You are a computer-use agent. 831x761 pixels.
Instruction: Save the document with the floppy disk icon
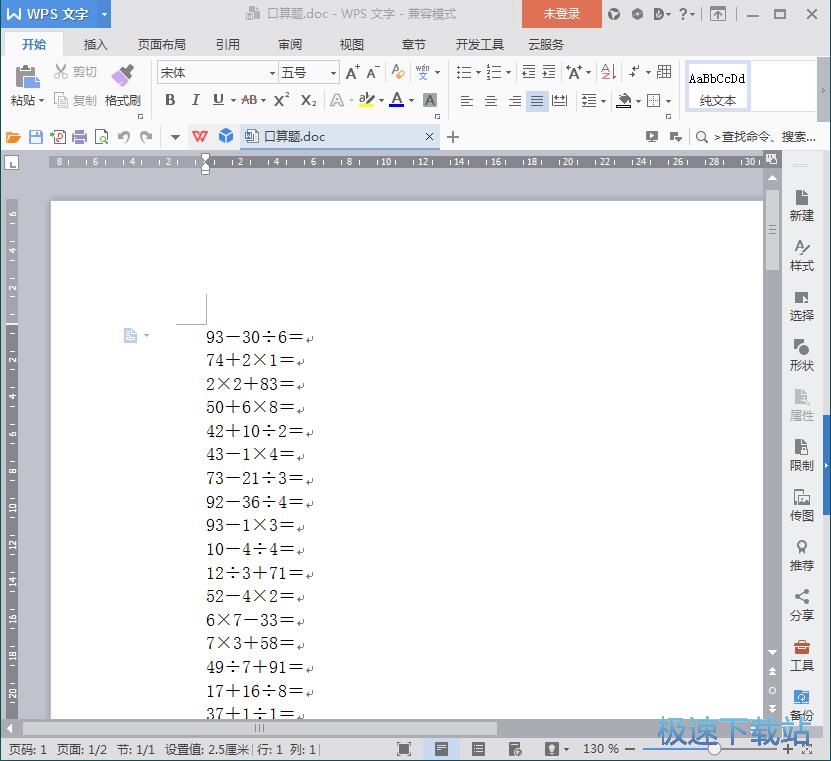pyautogui.click(x=36, y=137)
